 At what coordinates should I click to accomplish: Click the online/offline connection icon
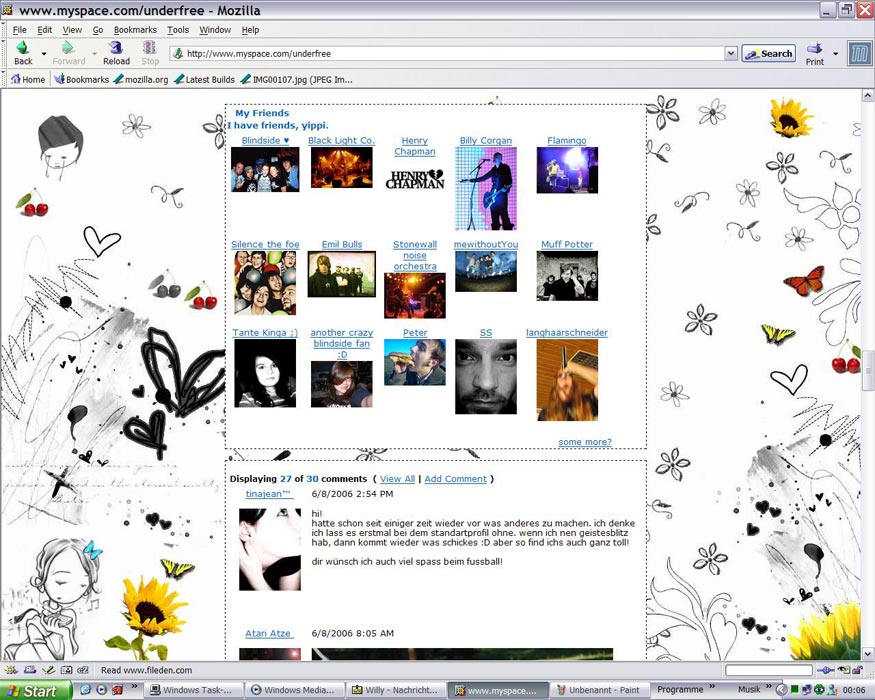tap(825, 670)
